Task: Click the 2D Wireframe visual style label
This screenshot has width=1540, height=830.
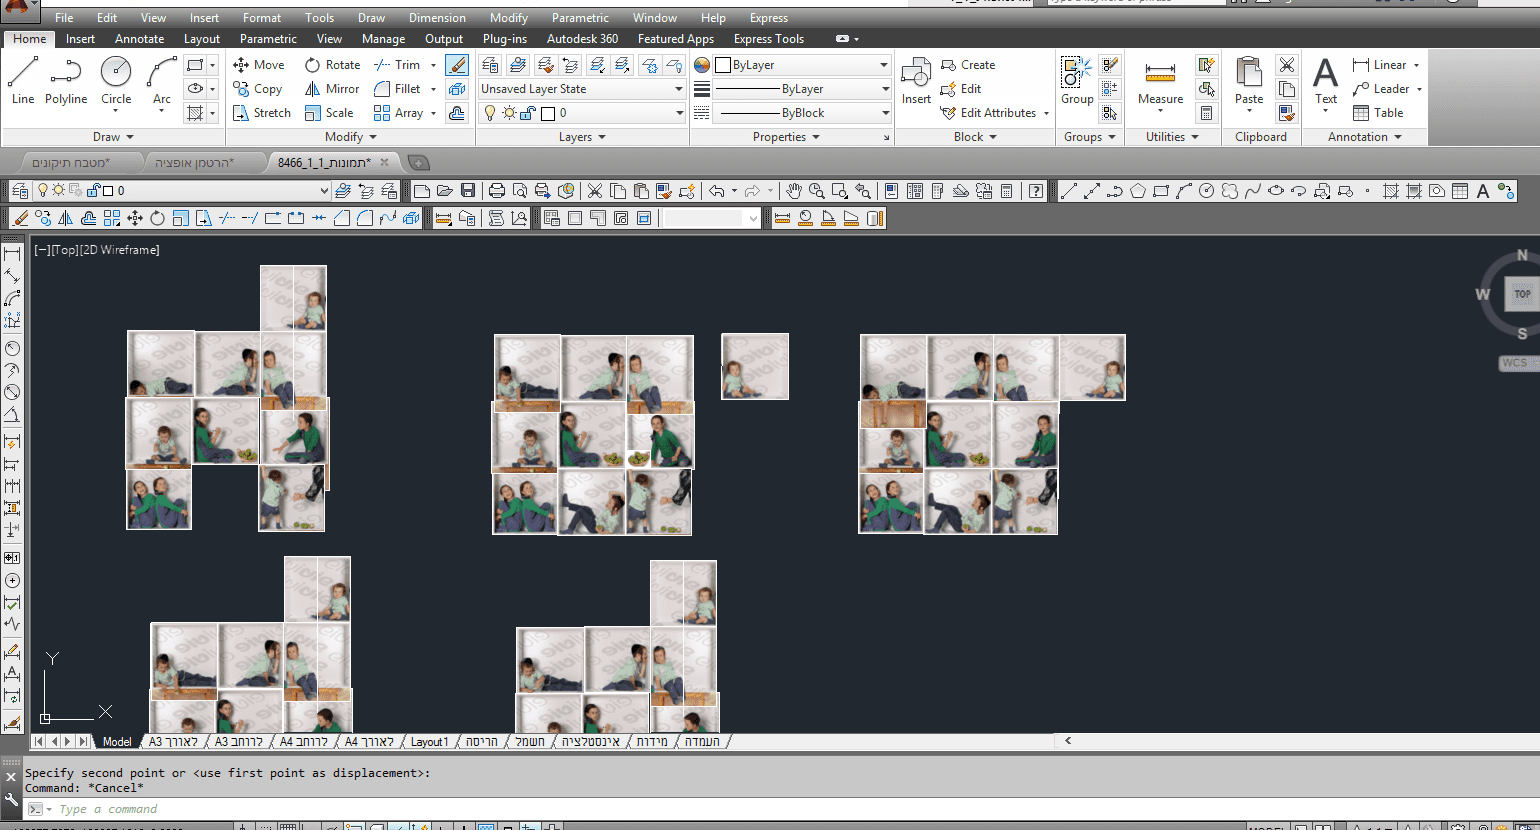Action: point(120,250)
